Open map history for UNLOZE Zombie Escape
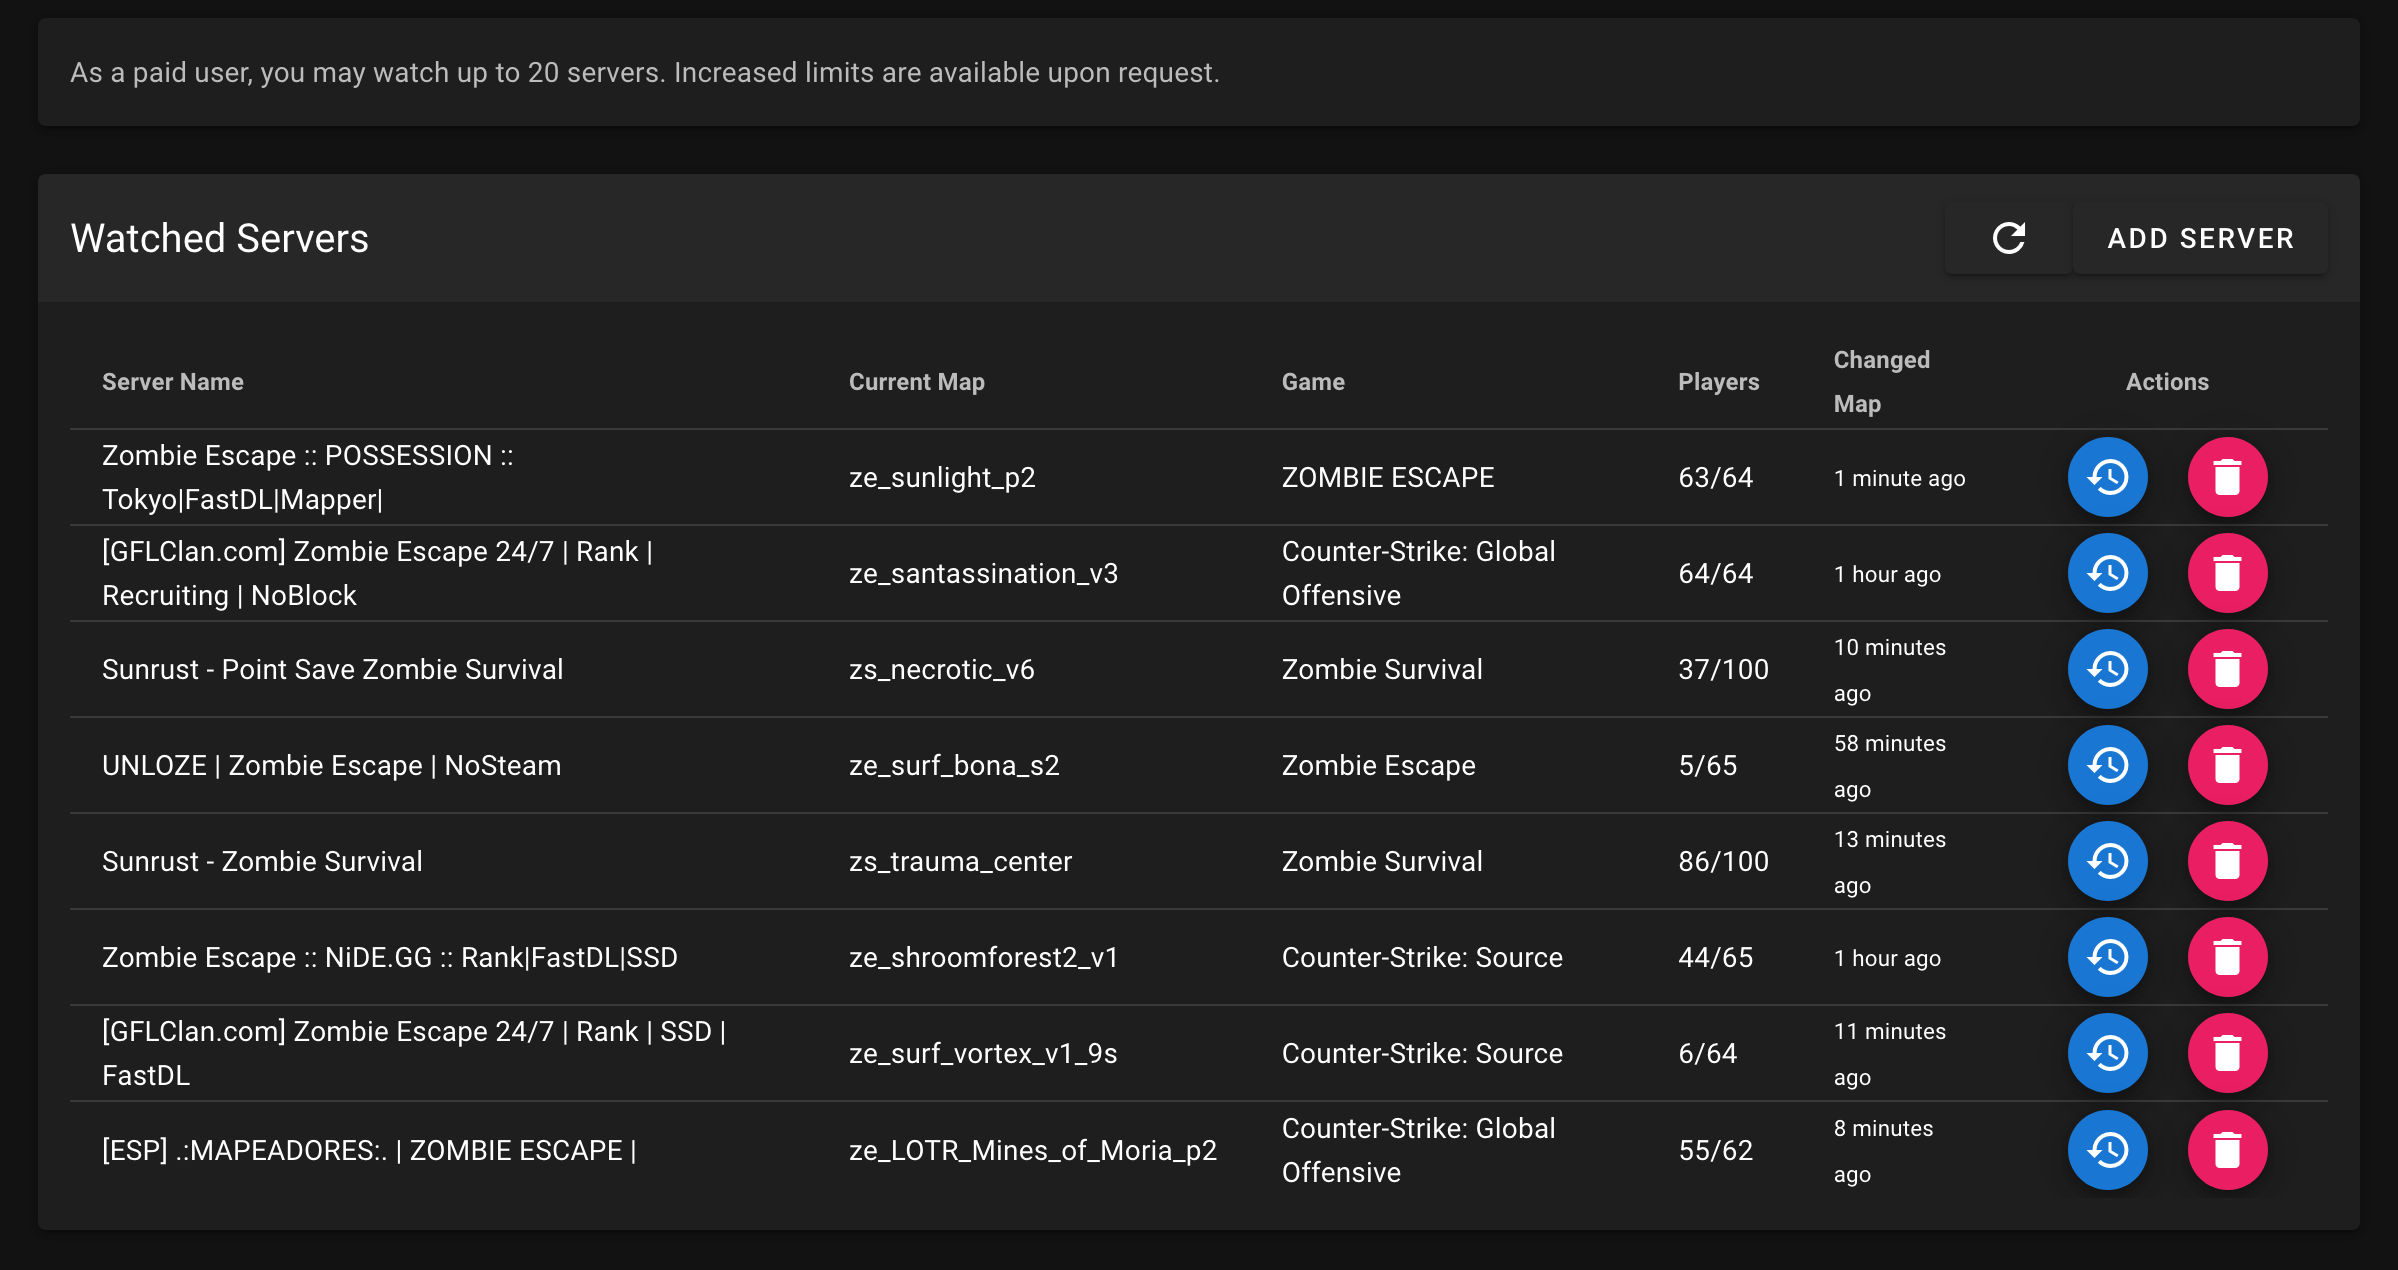This screenshot has width=2398, height=1270. (2107, 765)
